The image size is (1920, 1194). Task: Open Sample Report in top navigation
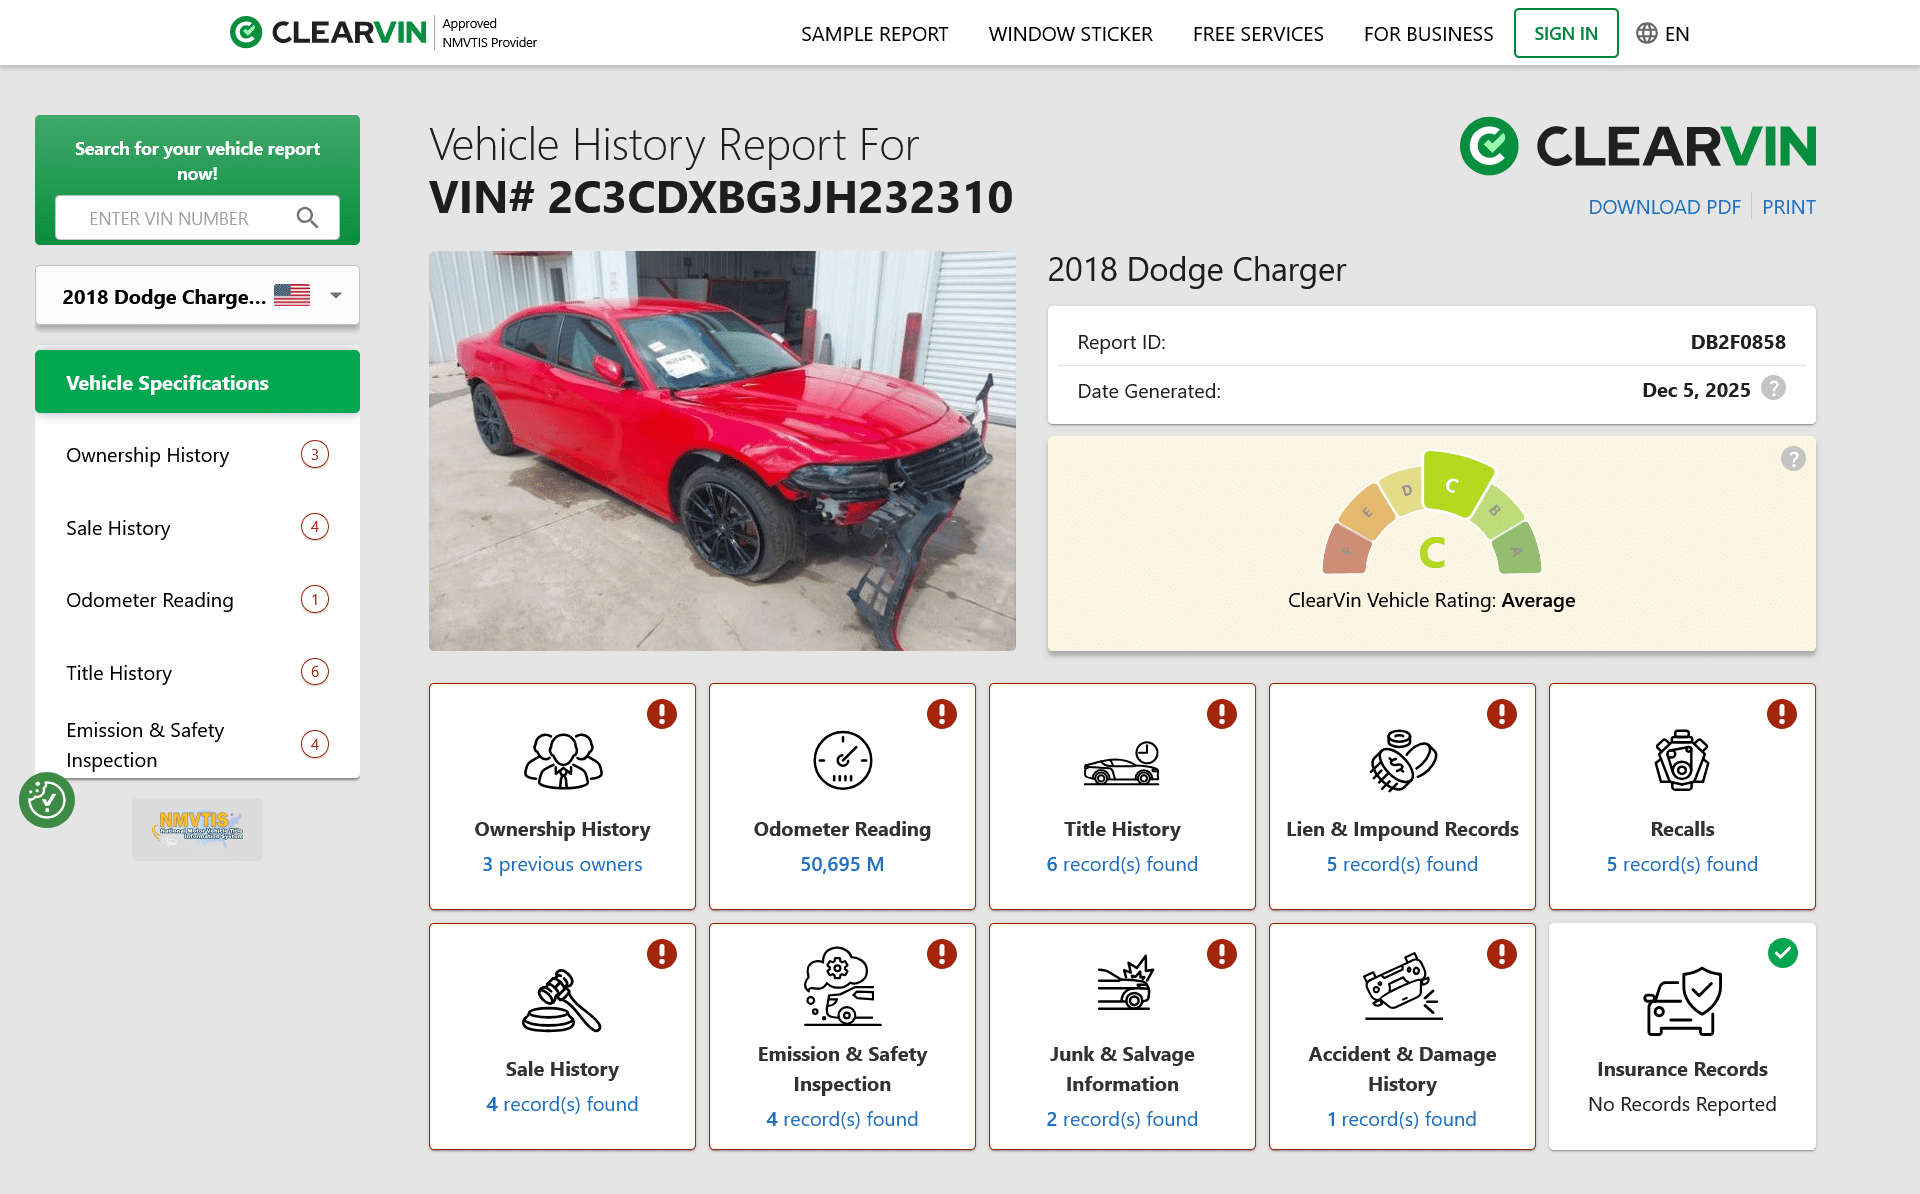(874, 34)
